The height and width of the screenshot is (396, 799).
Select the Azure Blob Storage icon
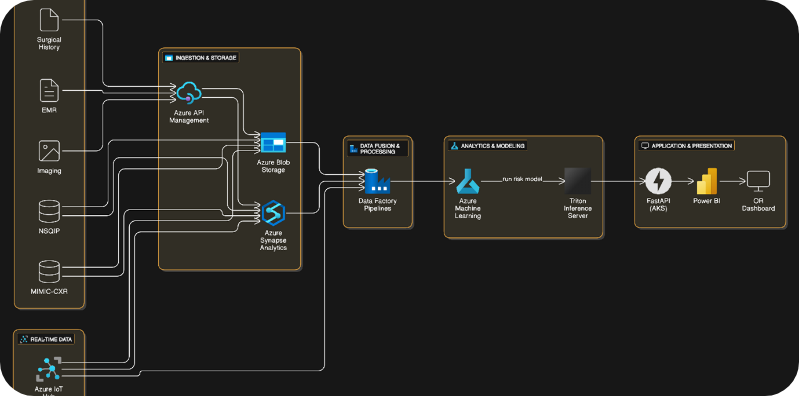pyautogui.click(x=274, y=142)
